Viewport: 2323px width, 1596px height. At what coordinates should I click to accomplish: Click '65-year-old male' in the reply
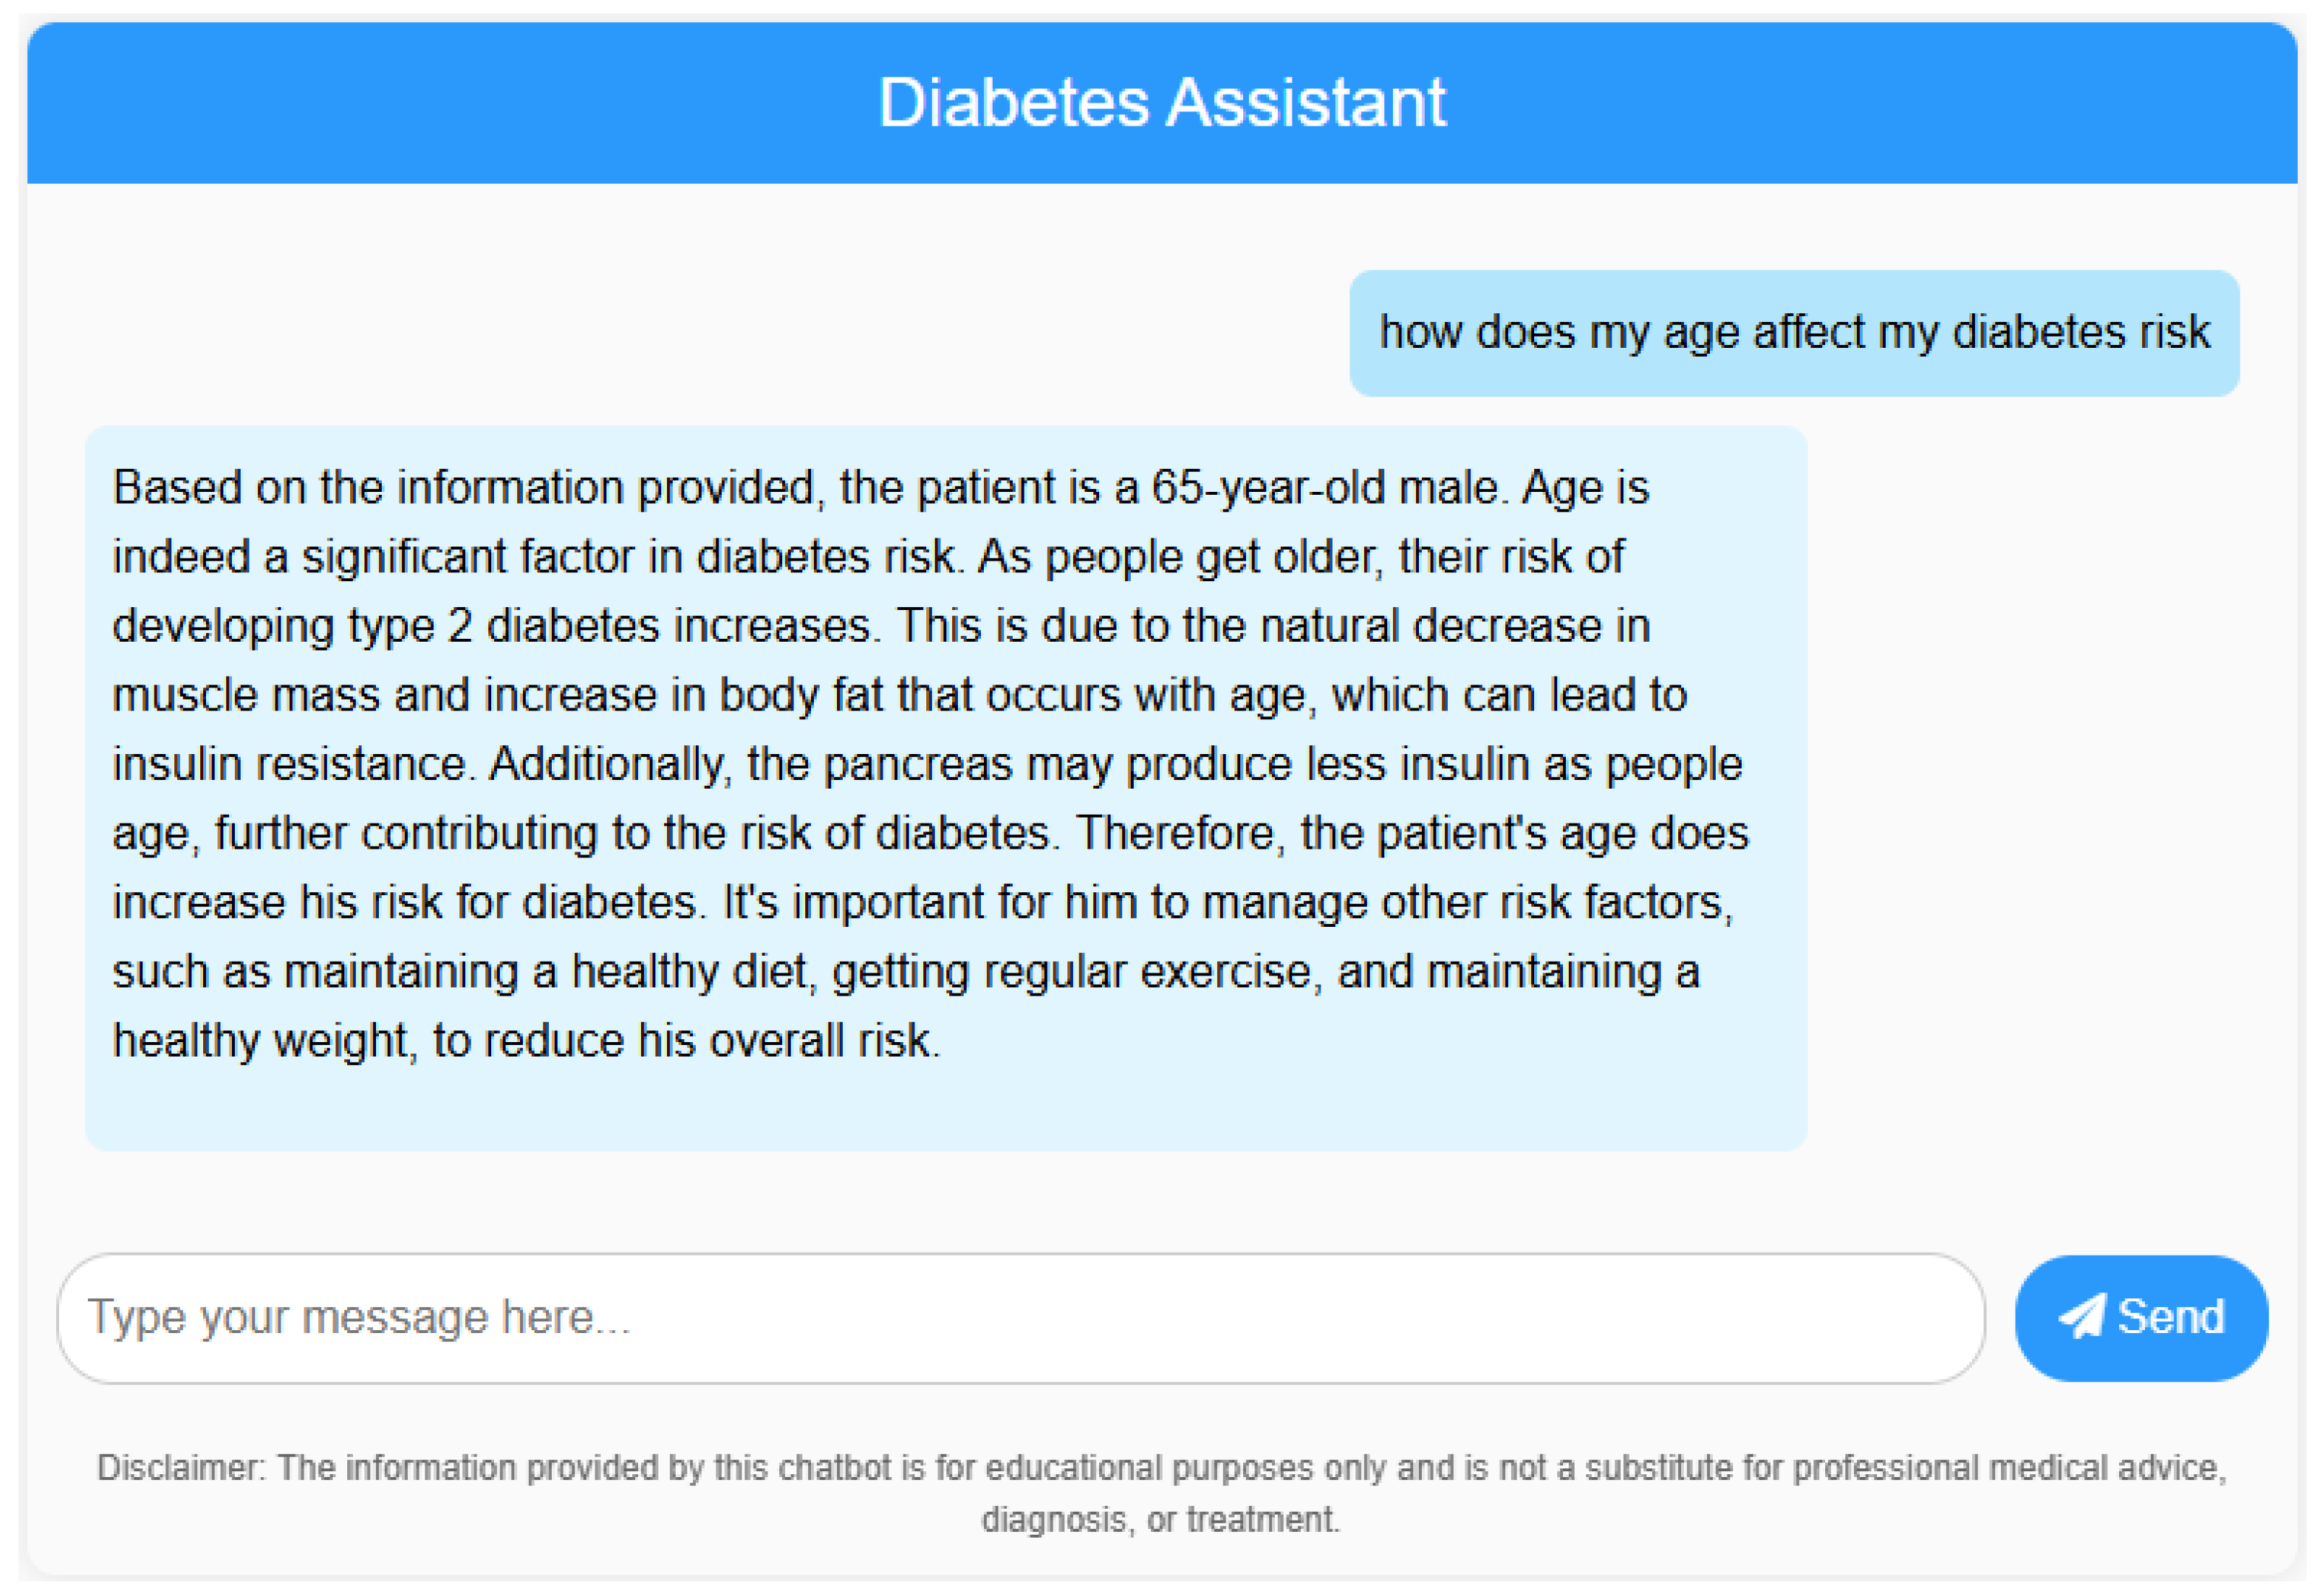tap(1328, 488)
